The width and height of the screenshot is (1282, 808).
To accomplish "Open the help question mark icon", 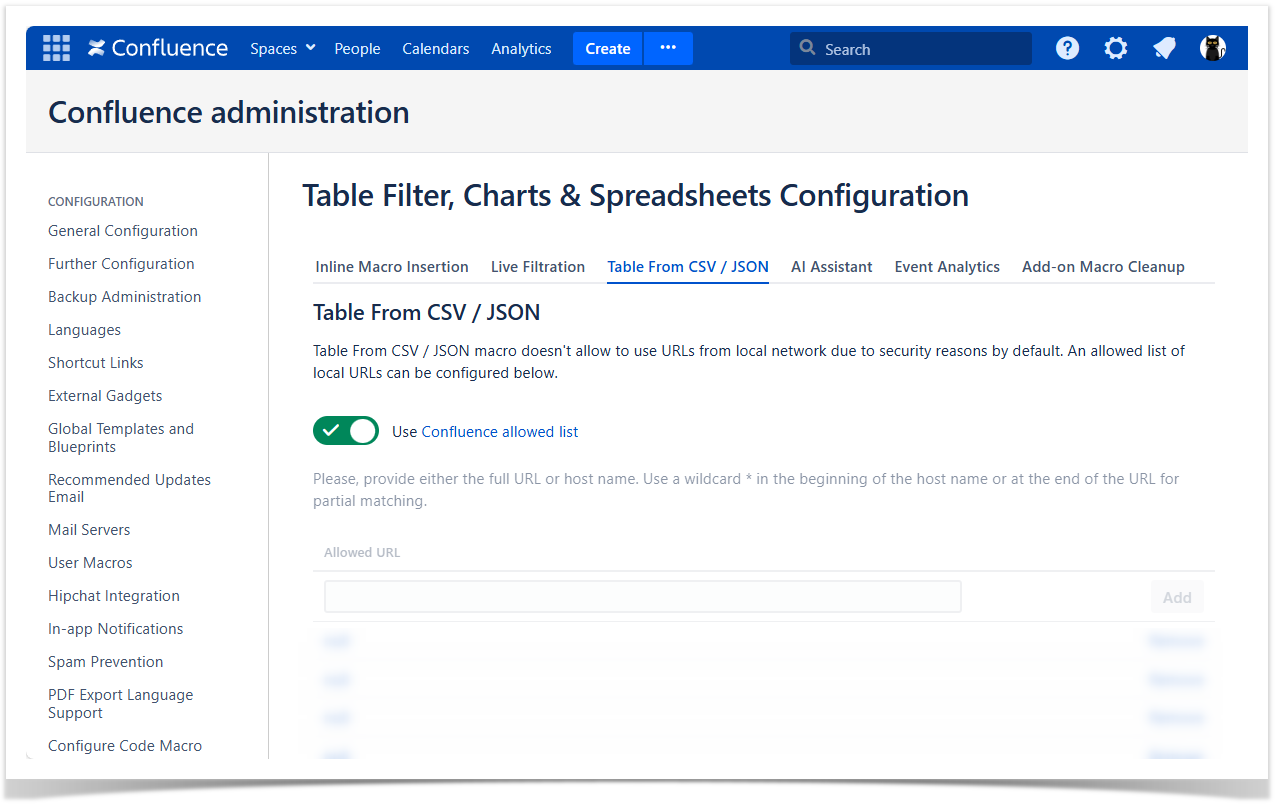I will pos(1067,48).
